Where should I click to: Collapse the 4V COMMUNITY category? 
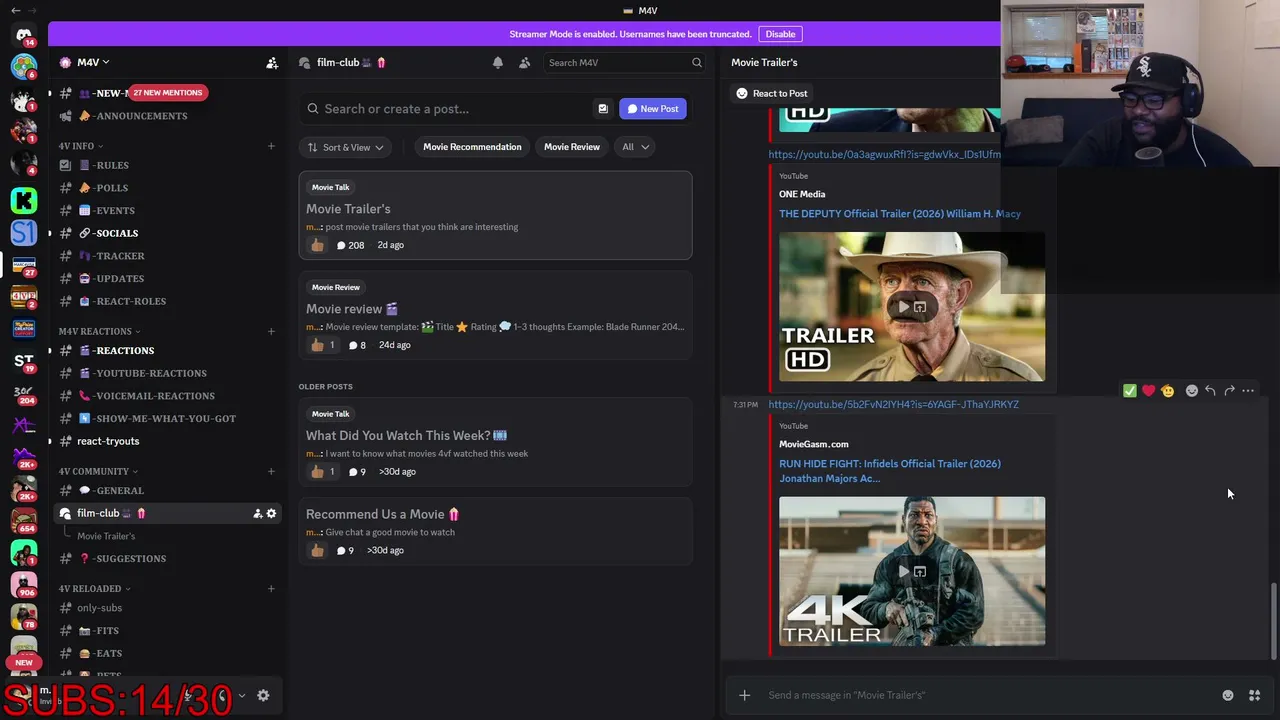pos(98,471)
